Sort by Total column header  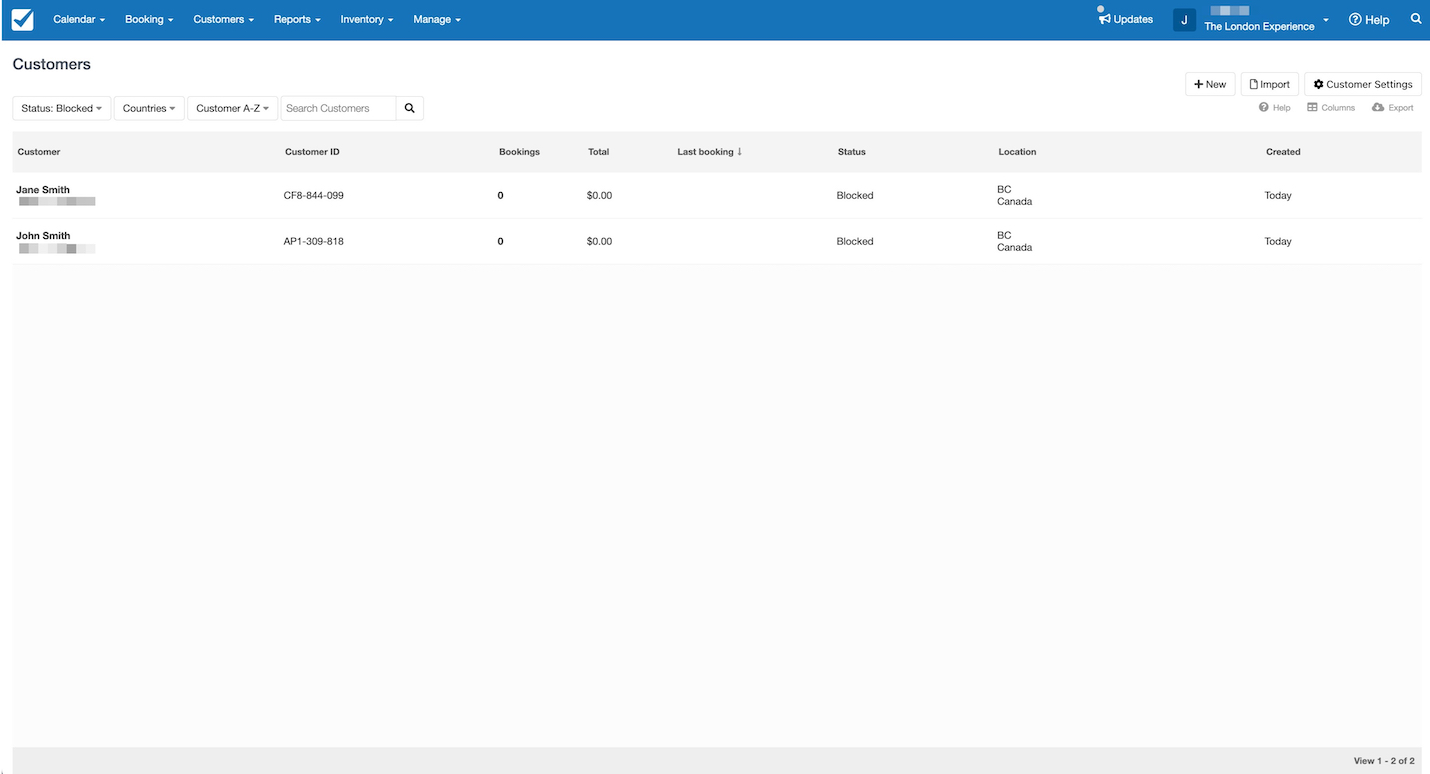coord(598,152)
